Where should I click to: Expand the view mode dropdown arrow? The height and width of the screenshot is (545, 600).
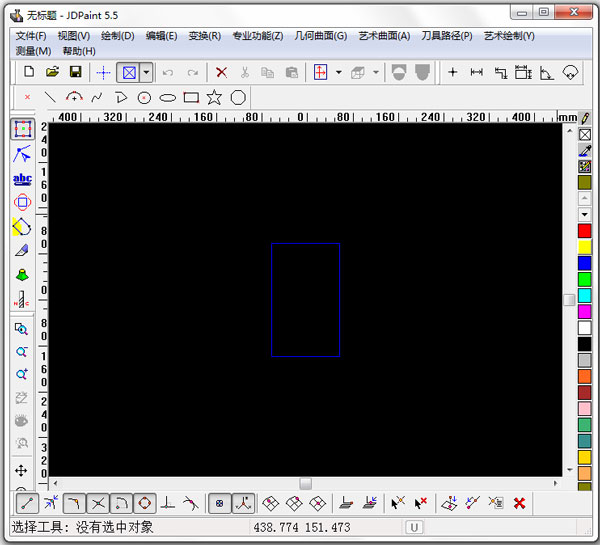pyautogui.click(x=147, y=72)
